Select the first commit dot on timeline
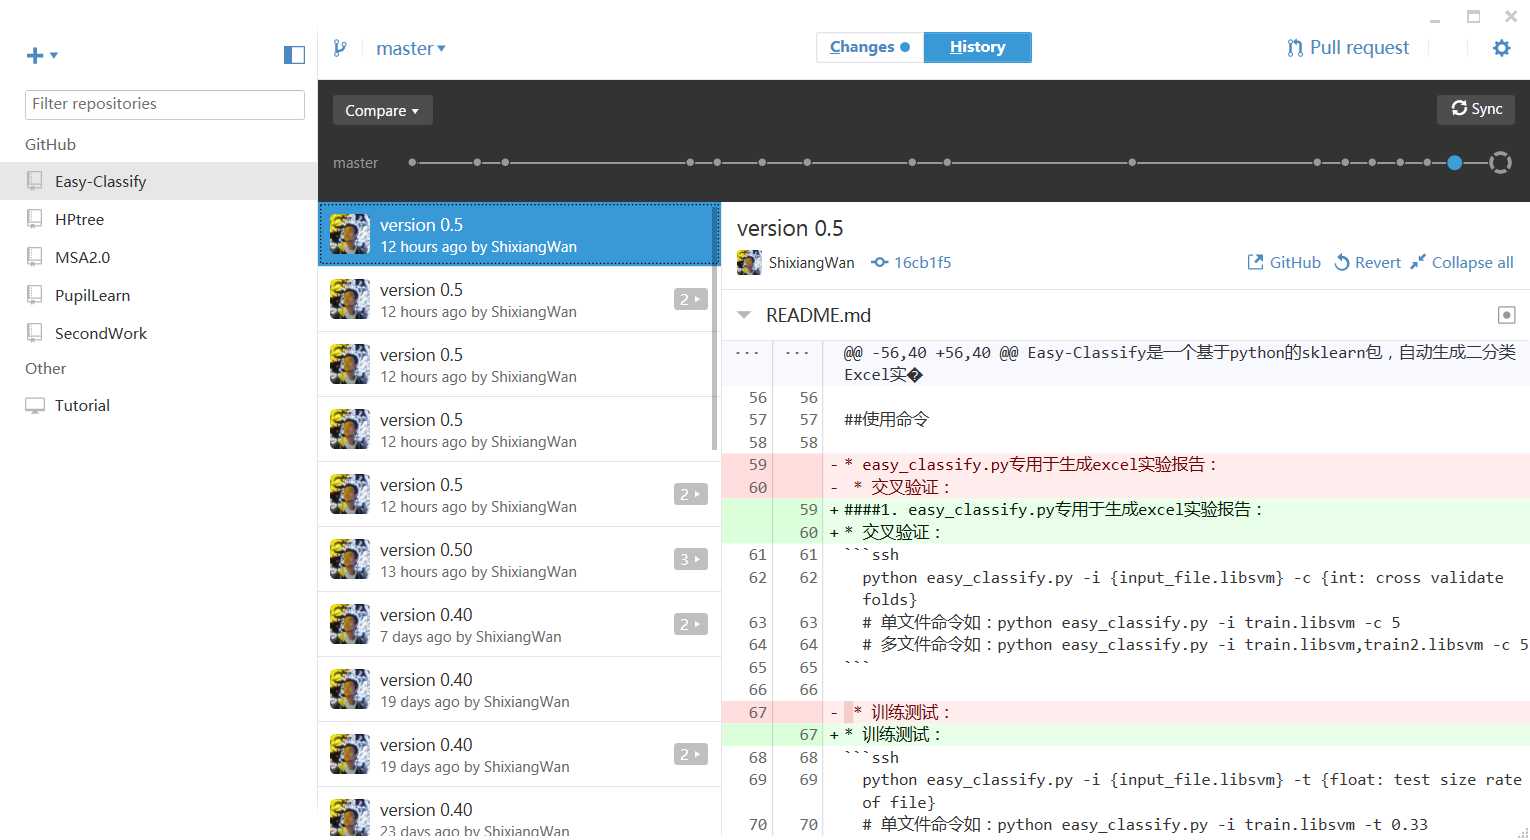This screenshot has height=840, width=1530. click(x=412, y=162)
